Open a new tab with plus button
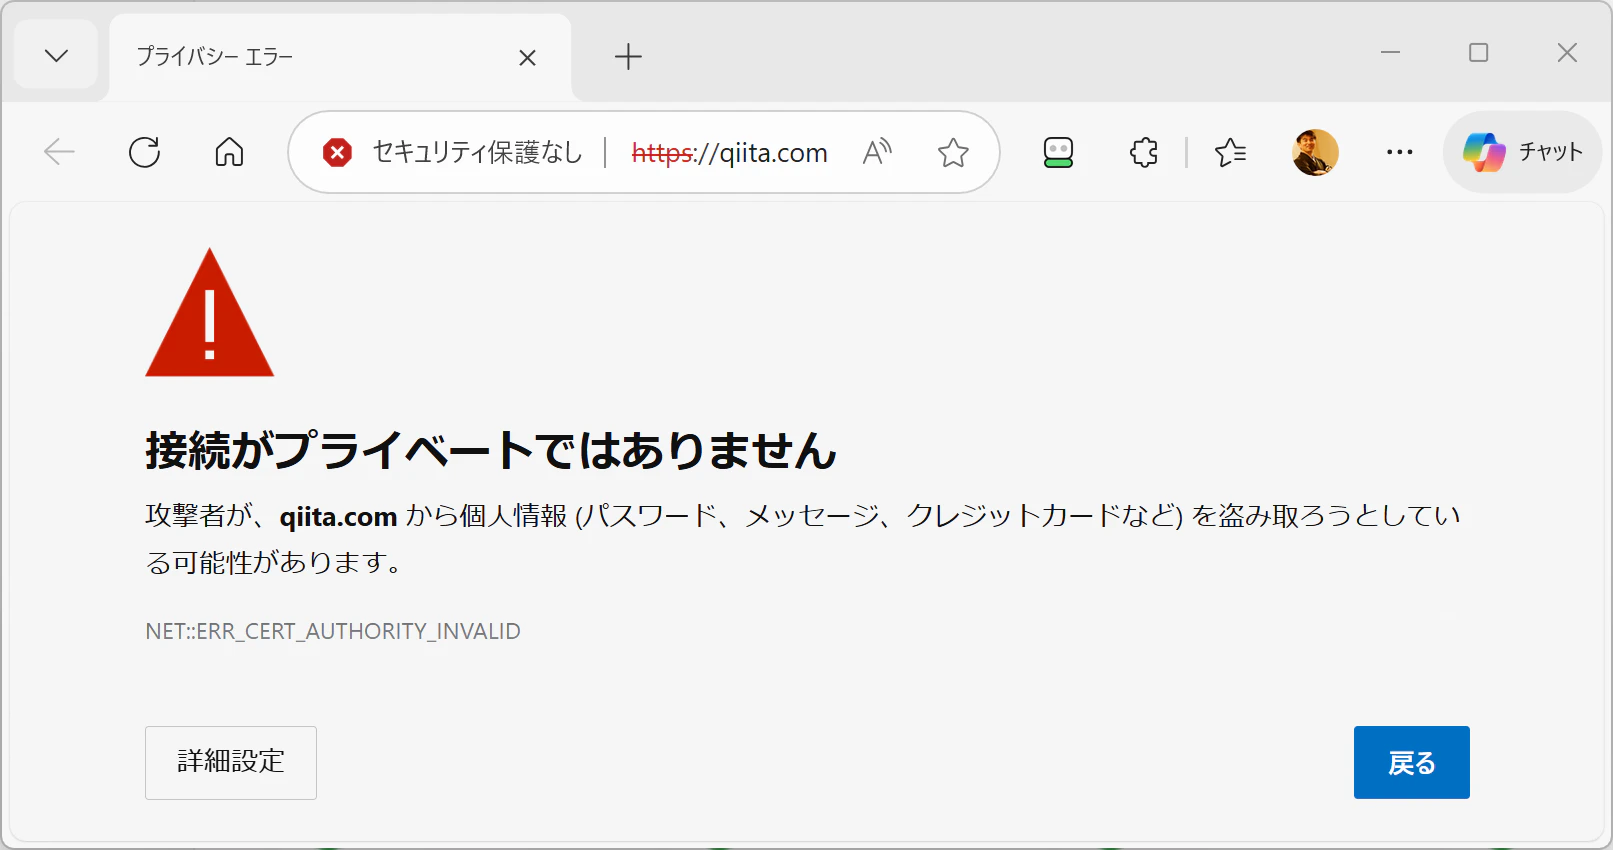1613x850 pixels. (x=628, y=57)
